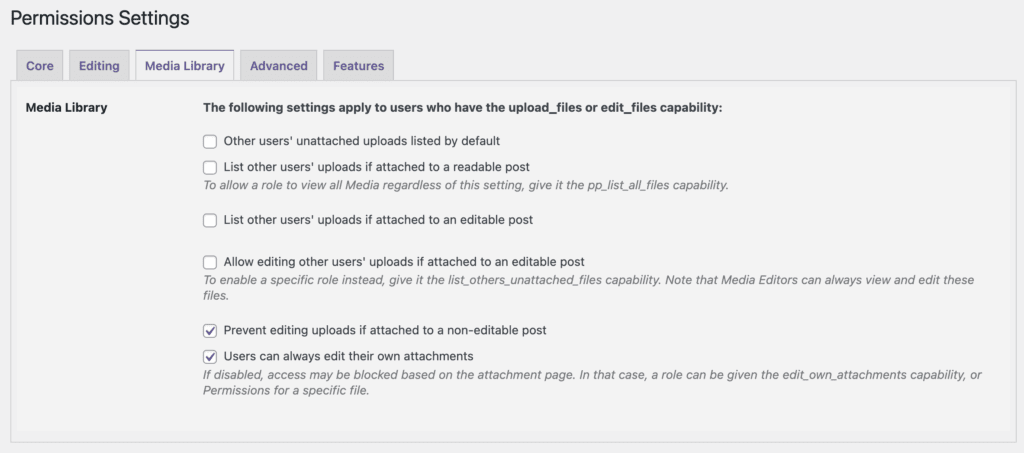Screen dimensions: 1024x453
Task: Click the pp_list_all_files capability help note
Action: pos(466,185)
